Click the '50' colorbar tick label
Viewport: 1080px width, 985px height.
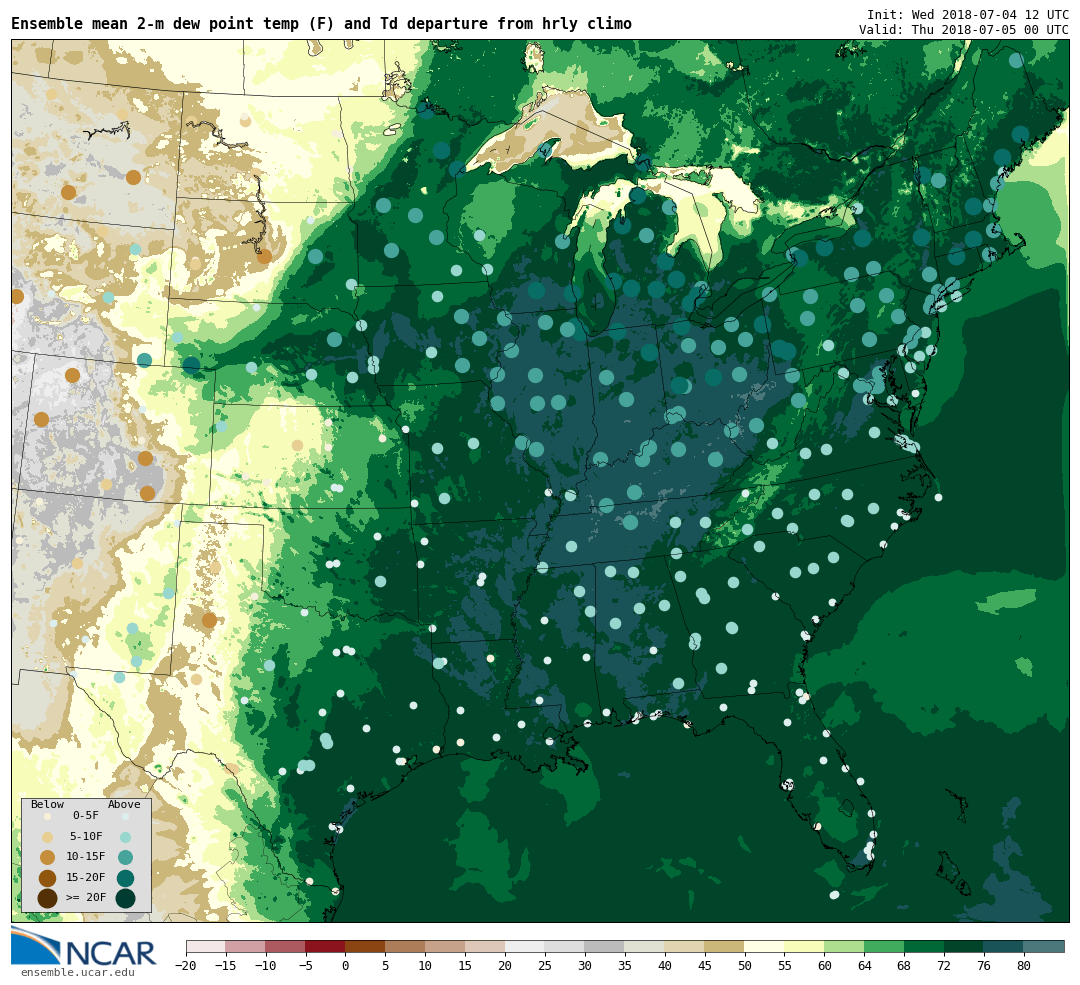[x=745, y=966]
